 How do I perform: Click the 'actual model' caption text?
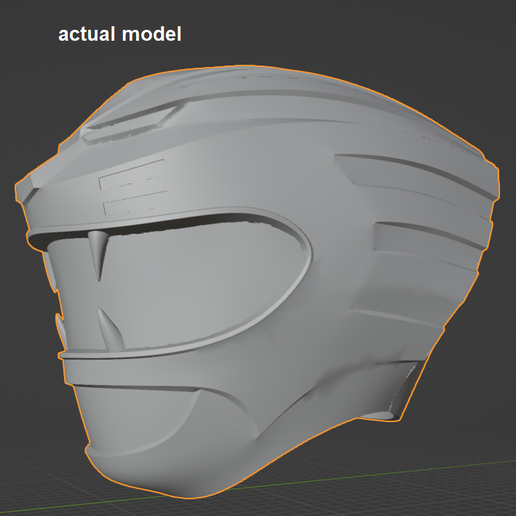point(120,34)
